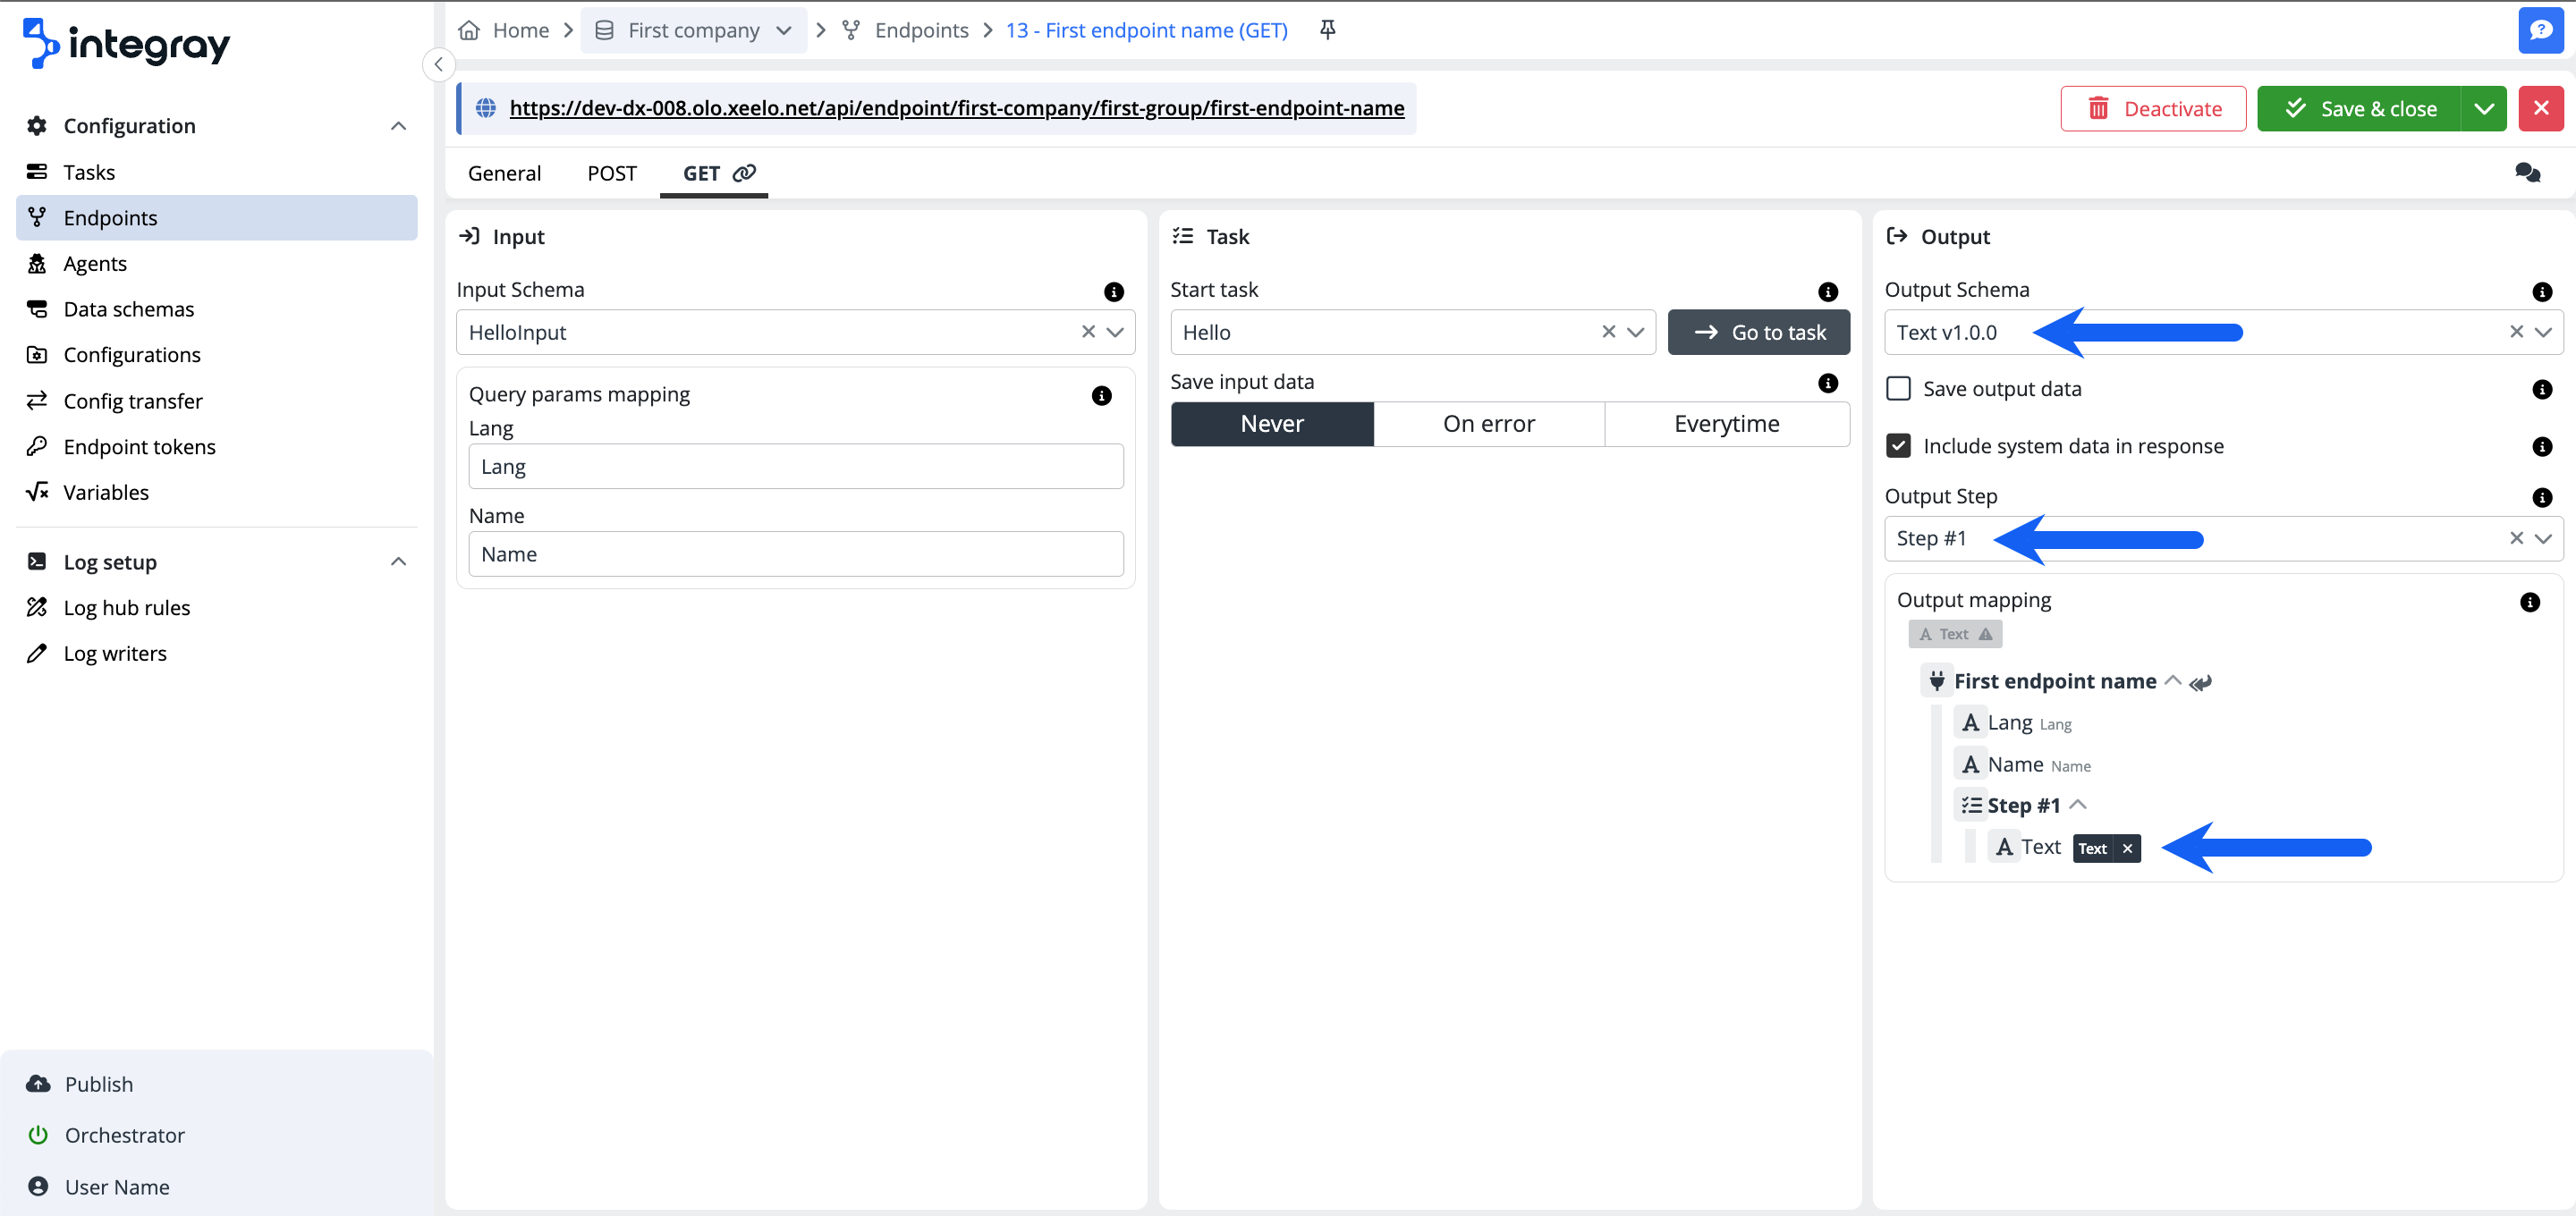Enable Save output data checkbox
This screenshot has height=1216, width=2576.
point(1898,389)
